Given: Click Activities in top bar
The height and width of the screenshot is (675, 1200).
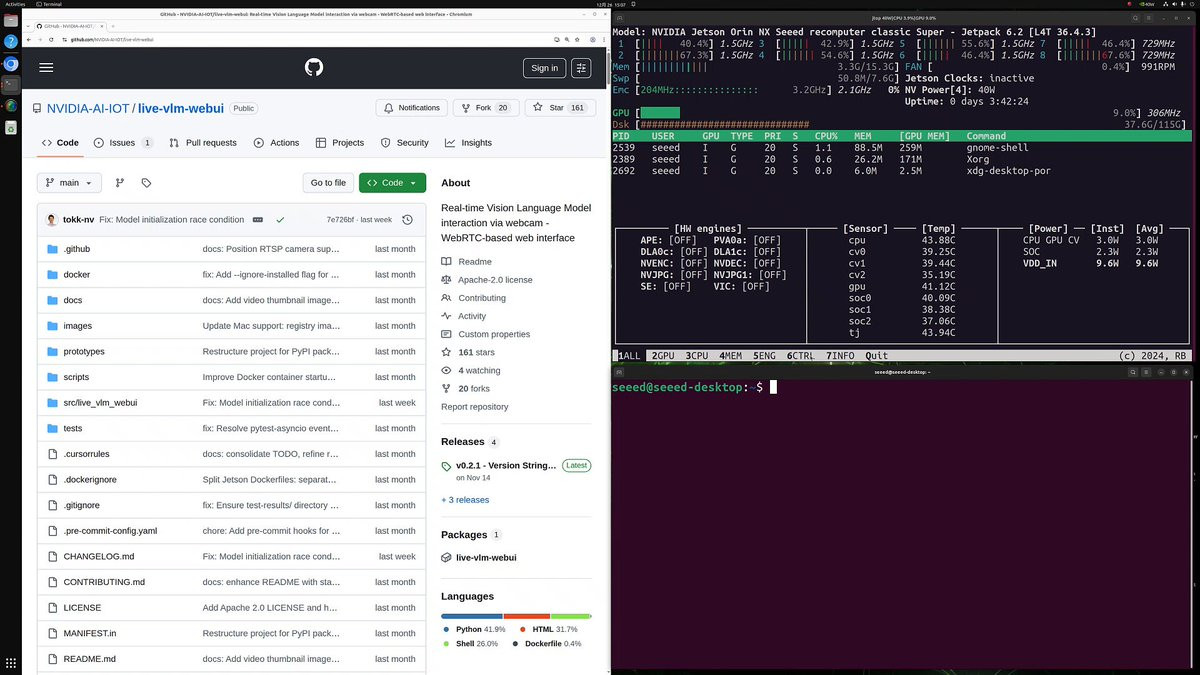Looking at the screenshot, I should coord(15,4).
